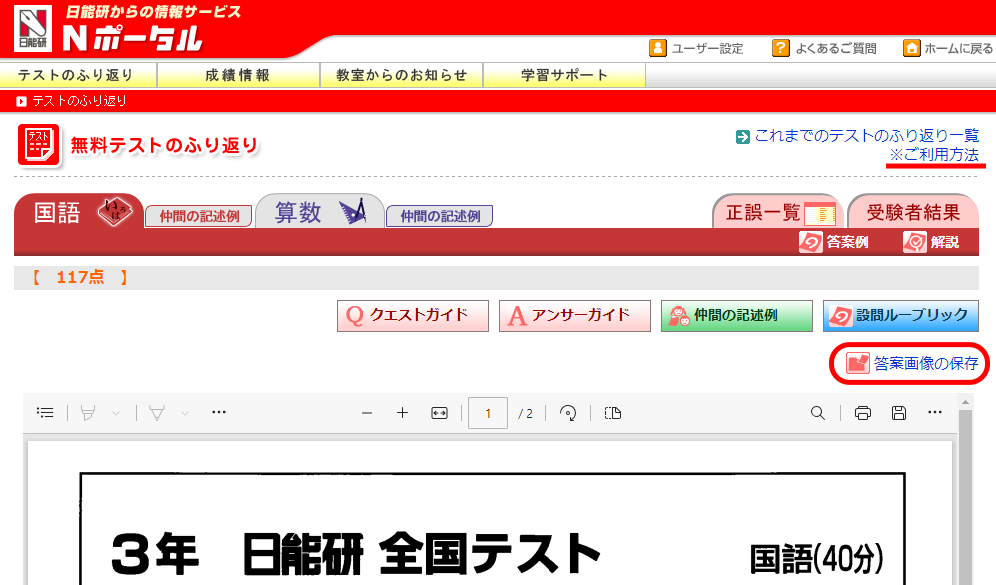Viewport: 996px width, 585px height.
Task: Zoom out with the minus icon
Action: 367,413
